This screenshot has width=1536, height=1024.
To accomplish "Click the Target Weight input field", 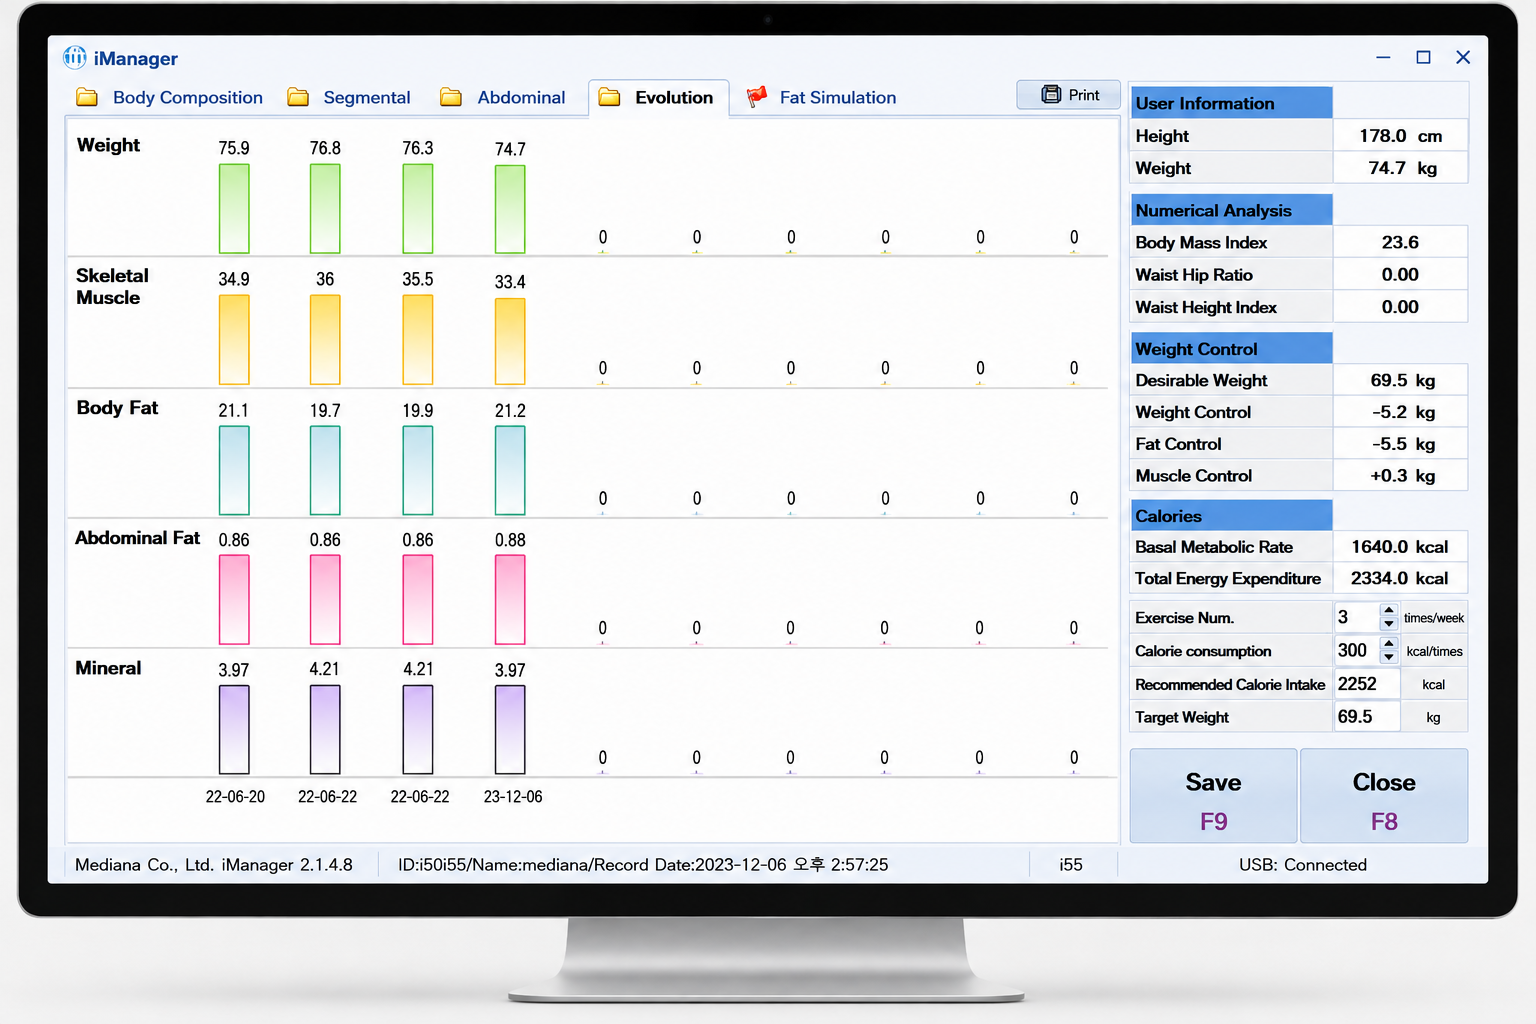I will [1367, 717].
